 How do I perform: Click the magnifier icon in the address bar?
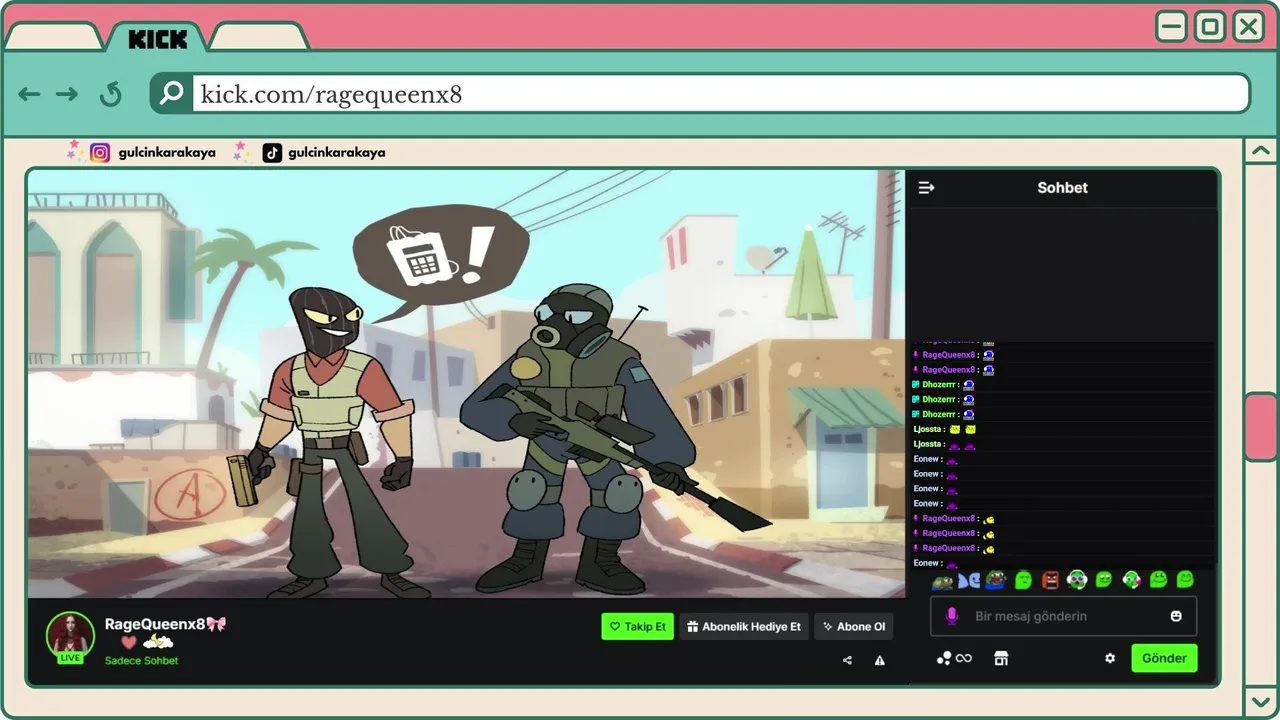click(172, 93)
